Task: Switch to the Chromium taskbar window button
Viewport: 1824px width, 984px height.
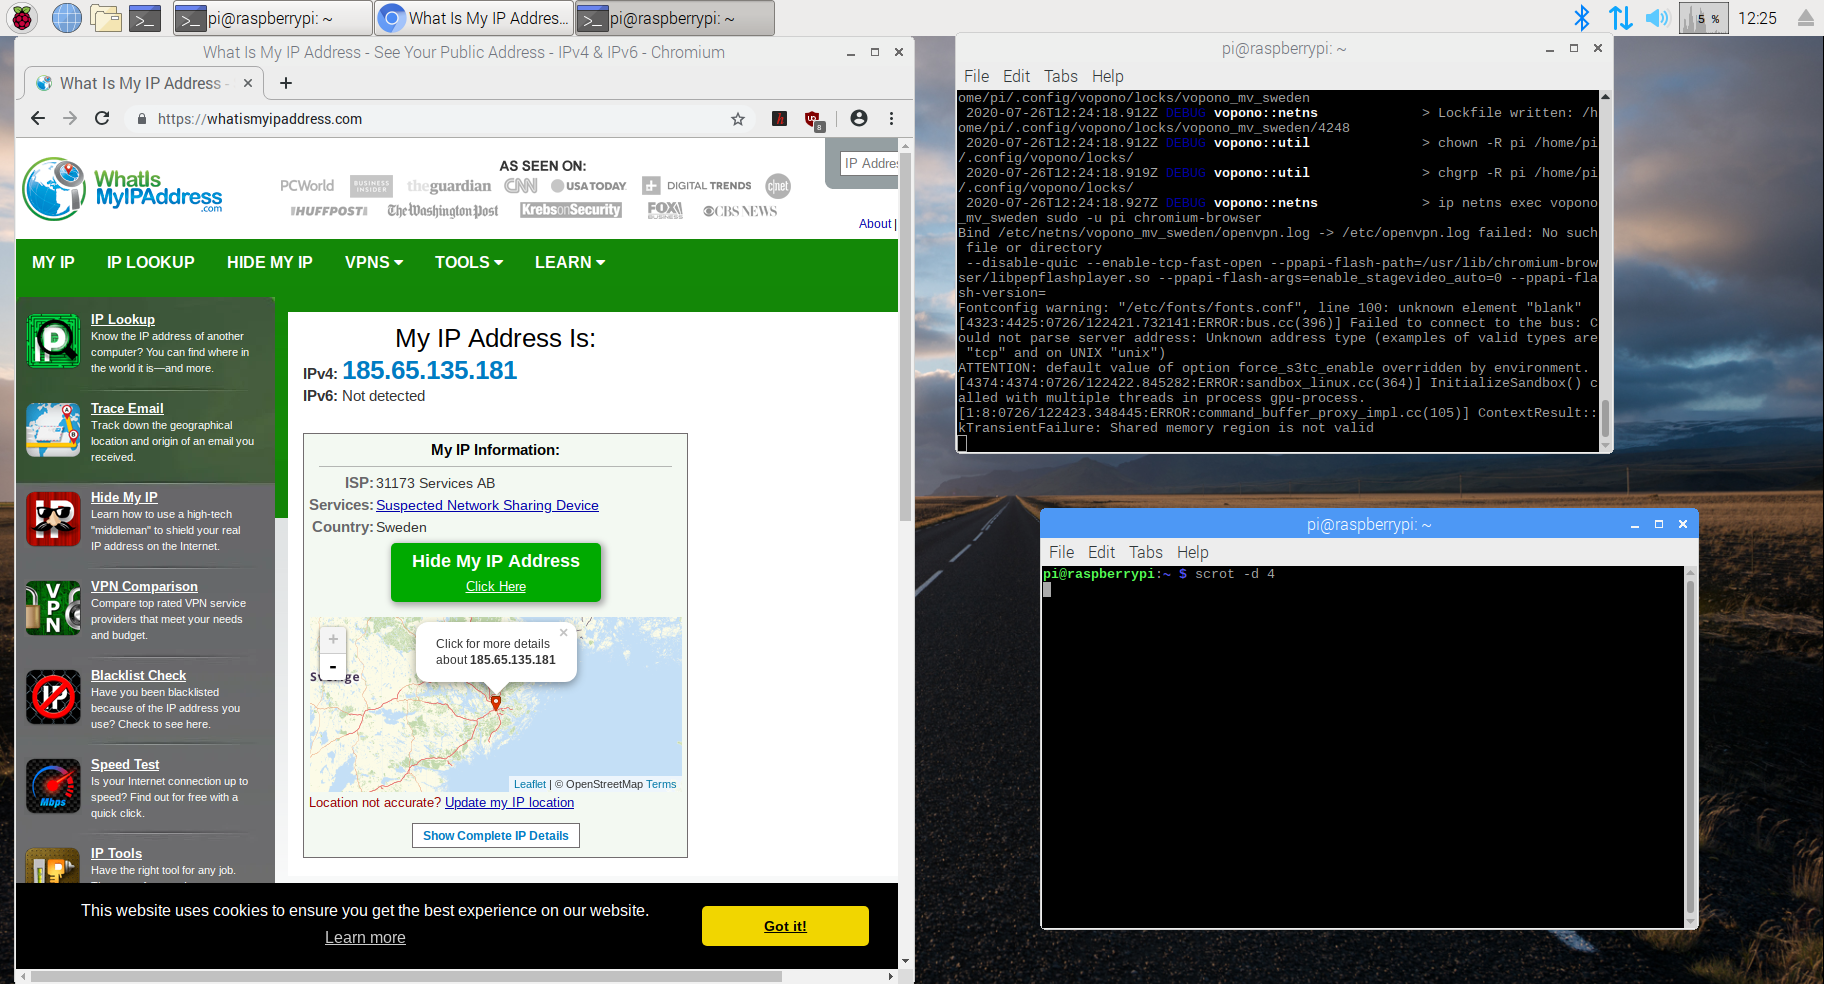Action: [474, 18]
